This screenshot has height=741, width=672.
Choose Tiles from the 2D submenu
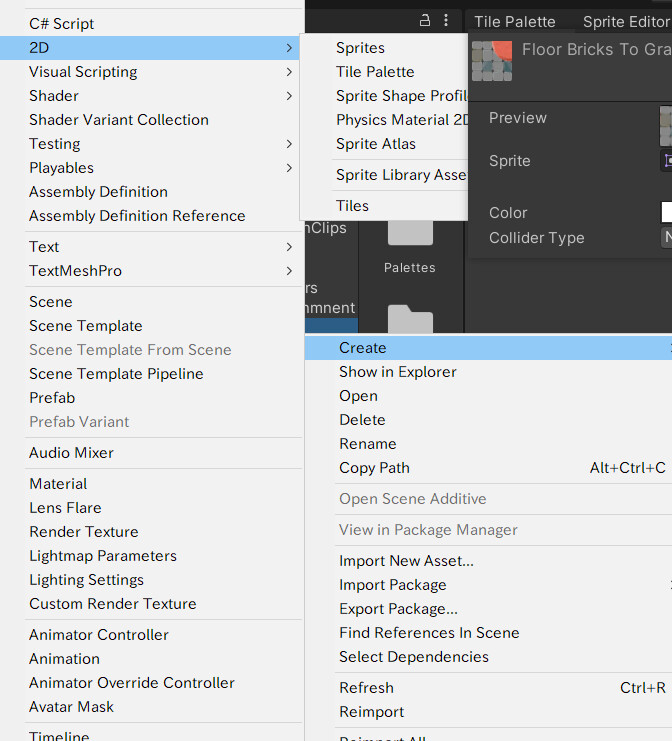click(353, 205)
